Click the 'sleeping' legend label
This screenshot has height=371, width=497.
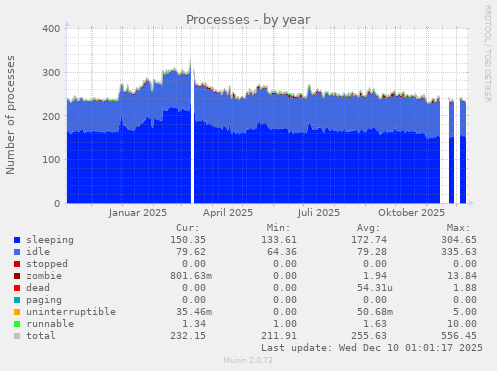50,240
